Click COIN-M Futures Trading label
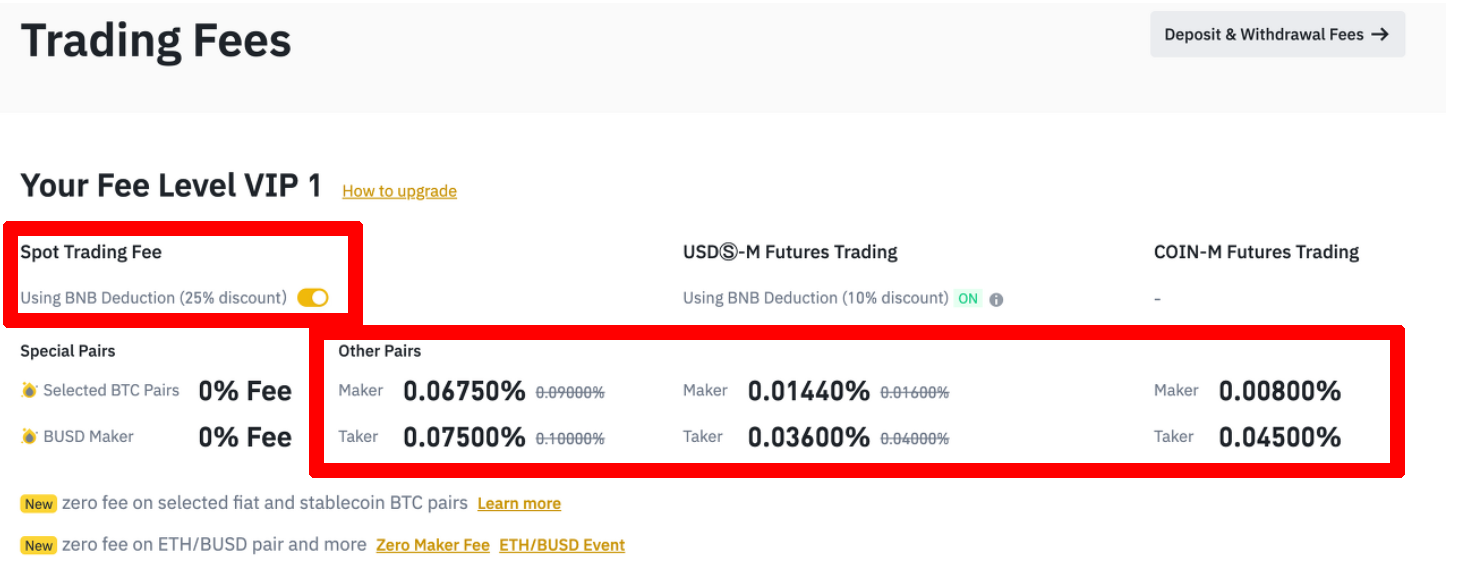Image resolution: width=1462 pixels, height=578 pixels. click(1256, 252)
